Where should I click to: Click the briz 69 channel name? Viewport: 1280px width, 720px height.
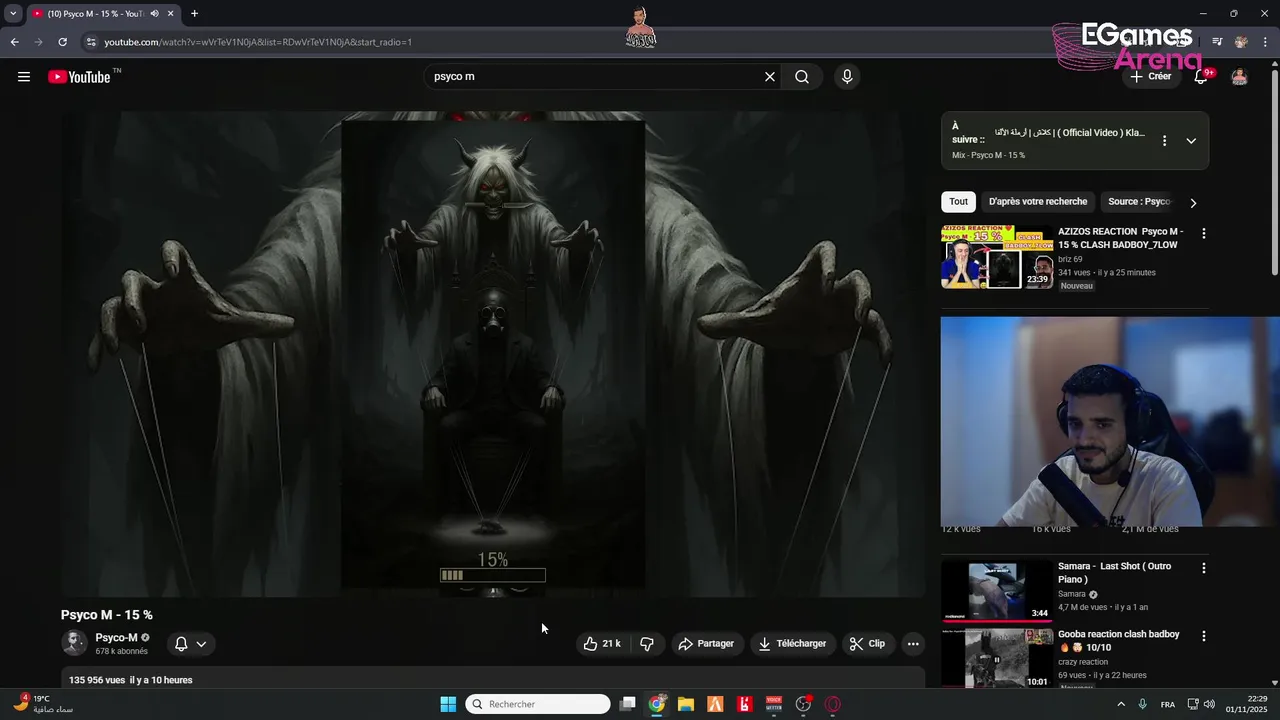pos(1070,259)
